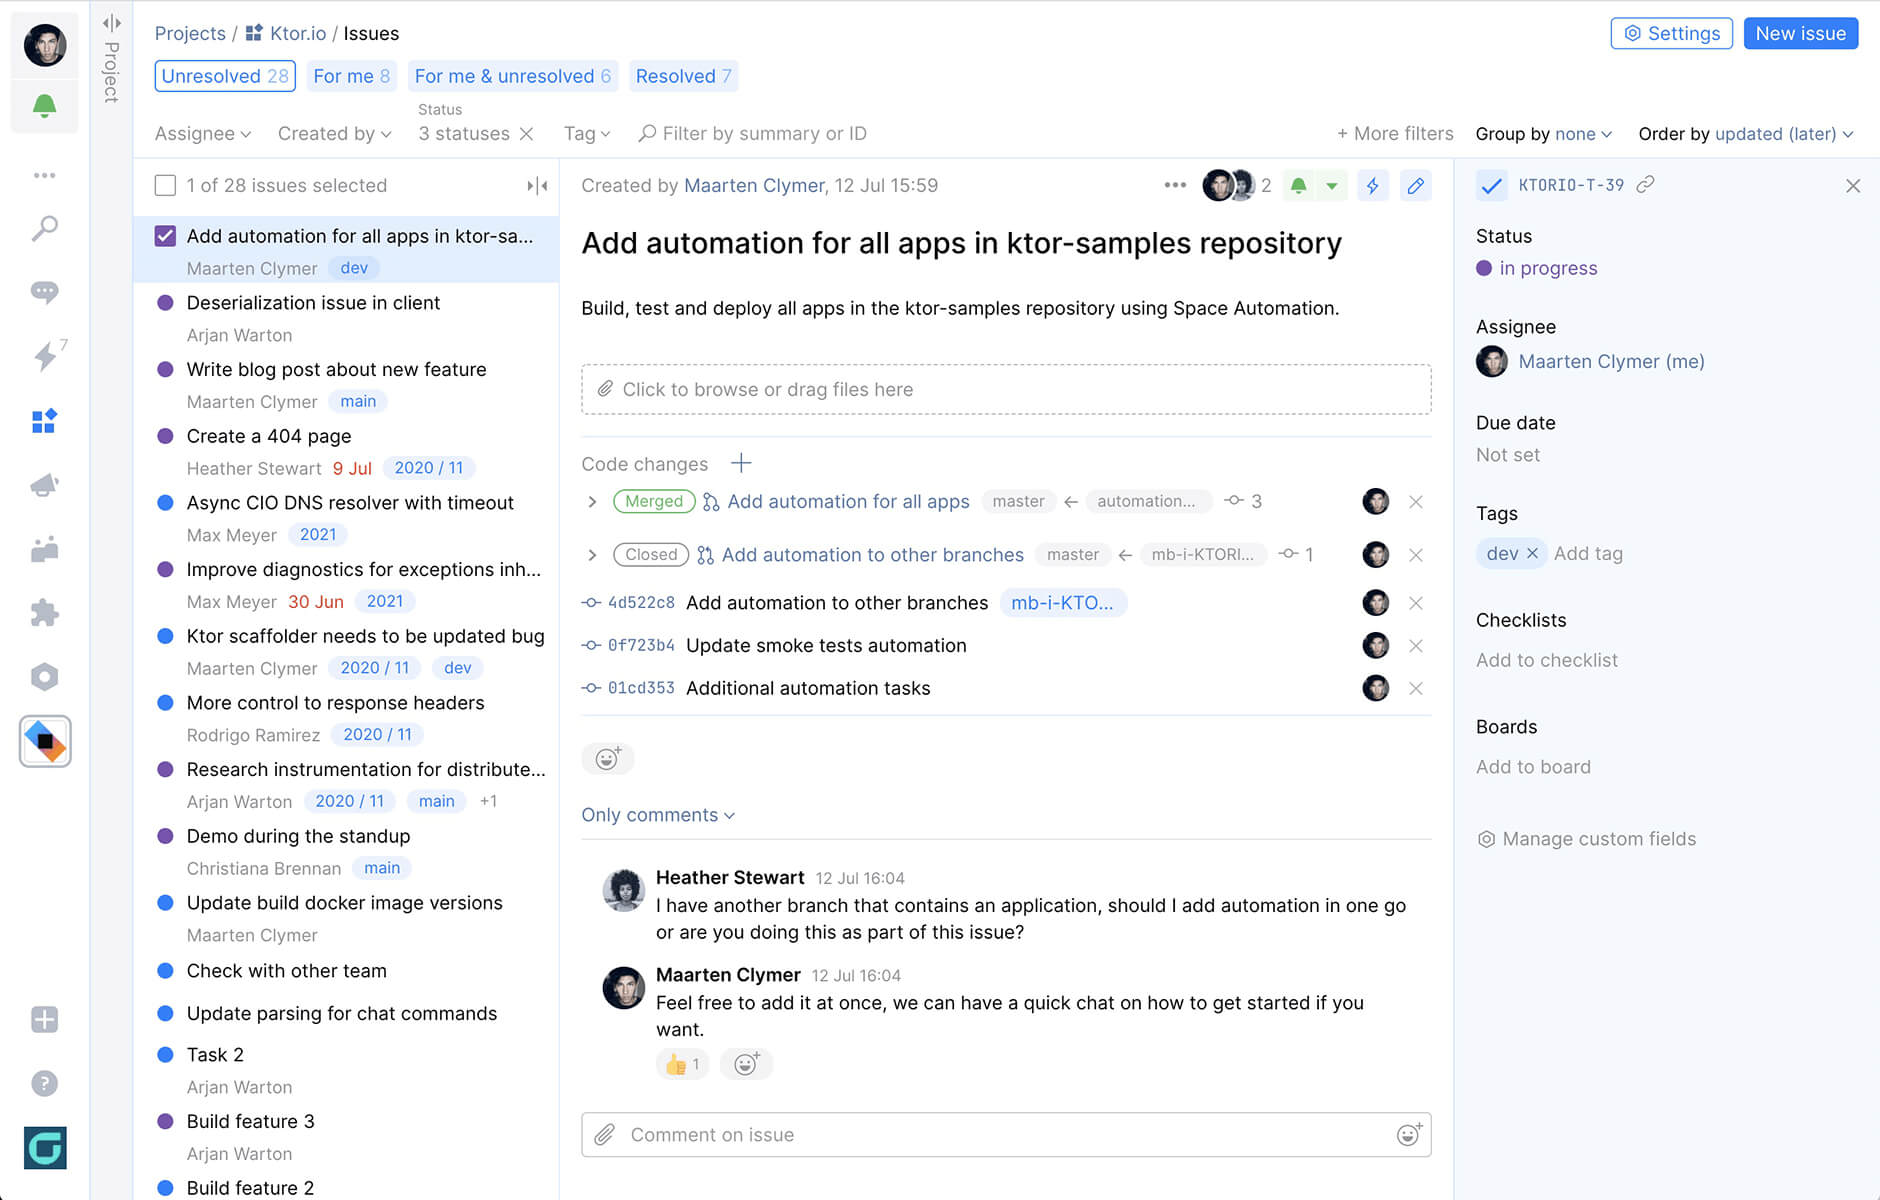The height and width of the screenshot is (1200, 1880).
Task: Open the subscription options dropdown arrow
Action: (1332, 185)
